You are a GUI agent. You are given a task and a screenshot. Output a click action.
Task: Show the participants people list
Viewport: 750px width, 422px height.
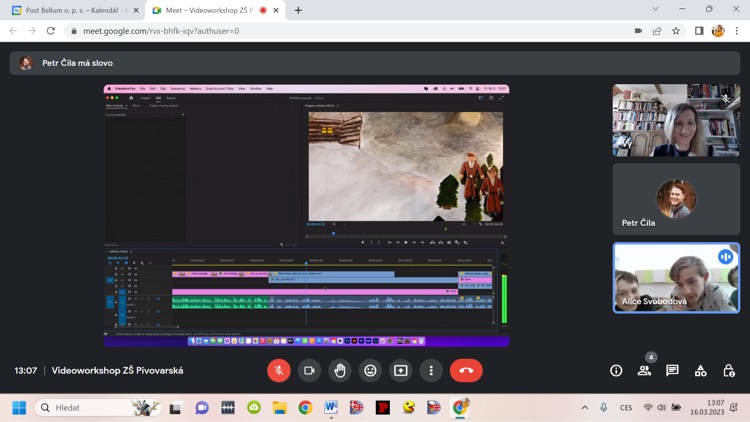[644, 371]
